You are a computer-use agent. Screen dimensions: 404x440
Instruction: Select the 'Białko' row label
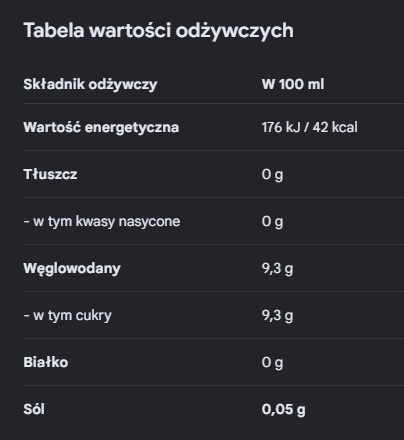pos(46,362)
